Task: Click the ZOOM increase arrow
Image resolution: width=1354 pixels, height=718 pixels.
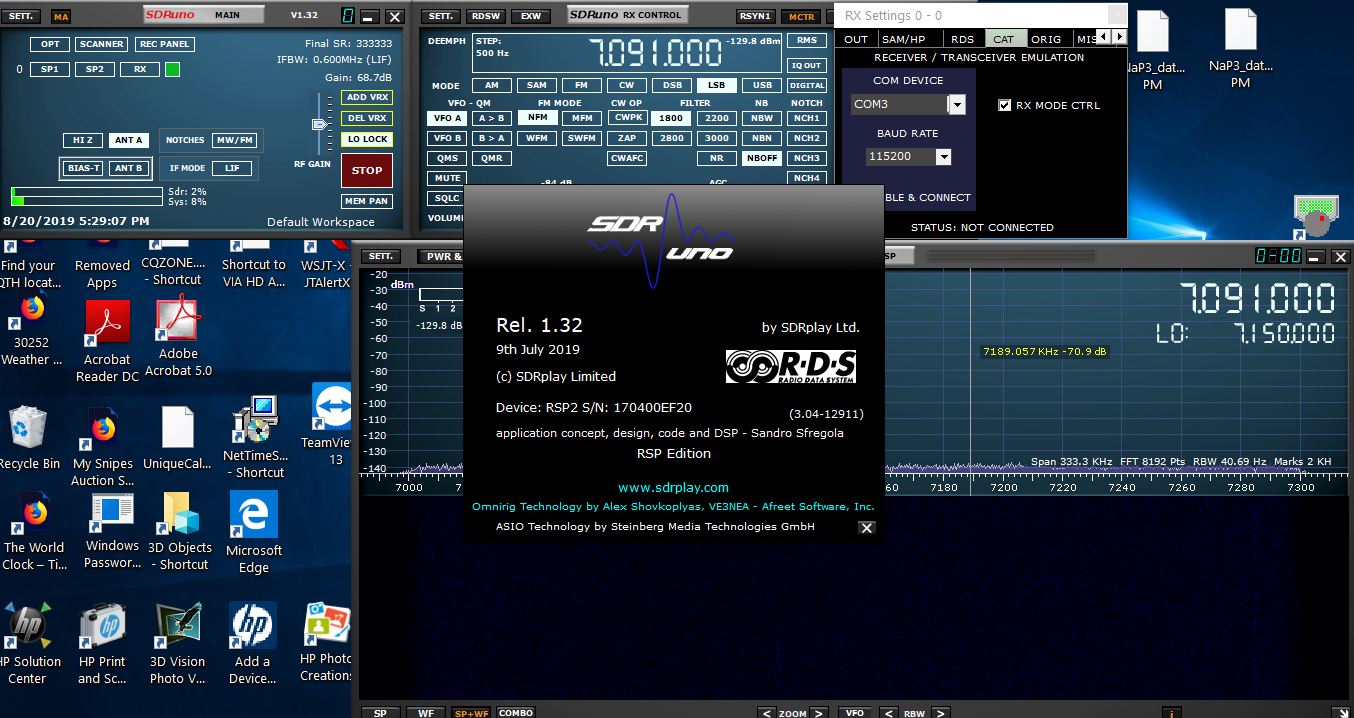Action: tap(819, 713)
